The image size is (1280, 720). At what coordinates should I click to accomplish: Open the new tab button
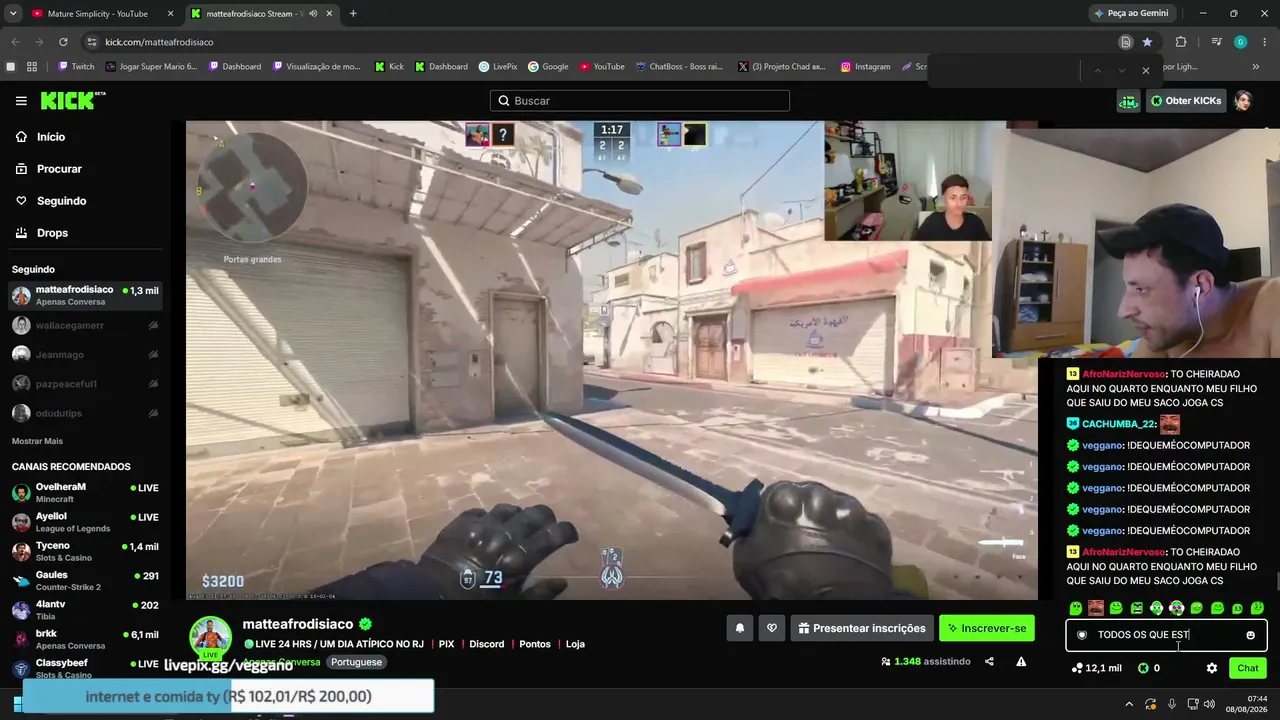pos(353,13)
